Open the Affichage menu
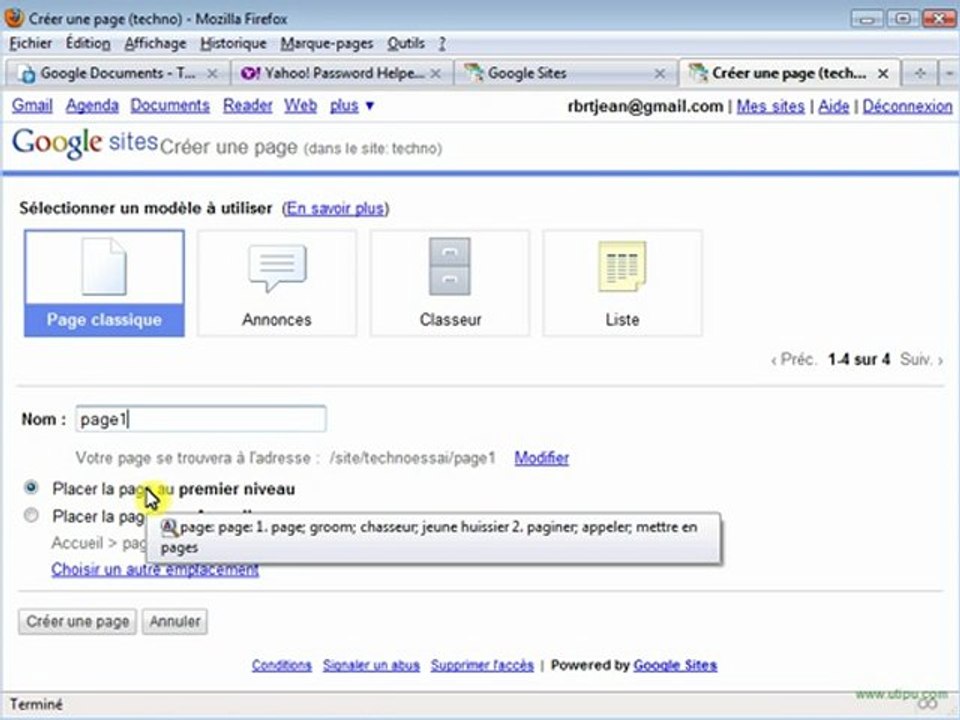Image resolution: width=960 pixels, height=720 pixels. tap(156, 43)
